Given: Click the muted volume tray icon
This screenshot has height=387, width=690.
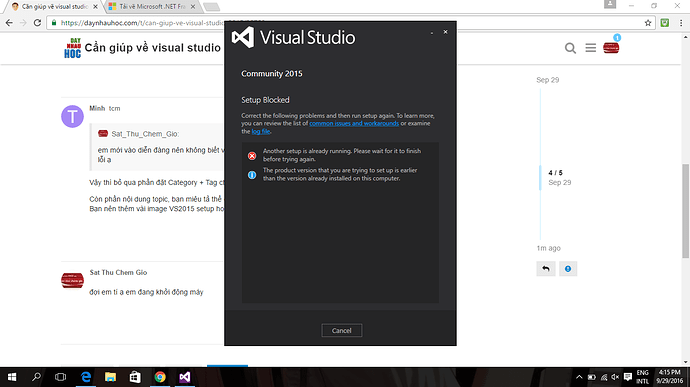Looking at the screenshot, I should (615, 377).
